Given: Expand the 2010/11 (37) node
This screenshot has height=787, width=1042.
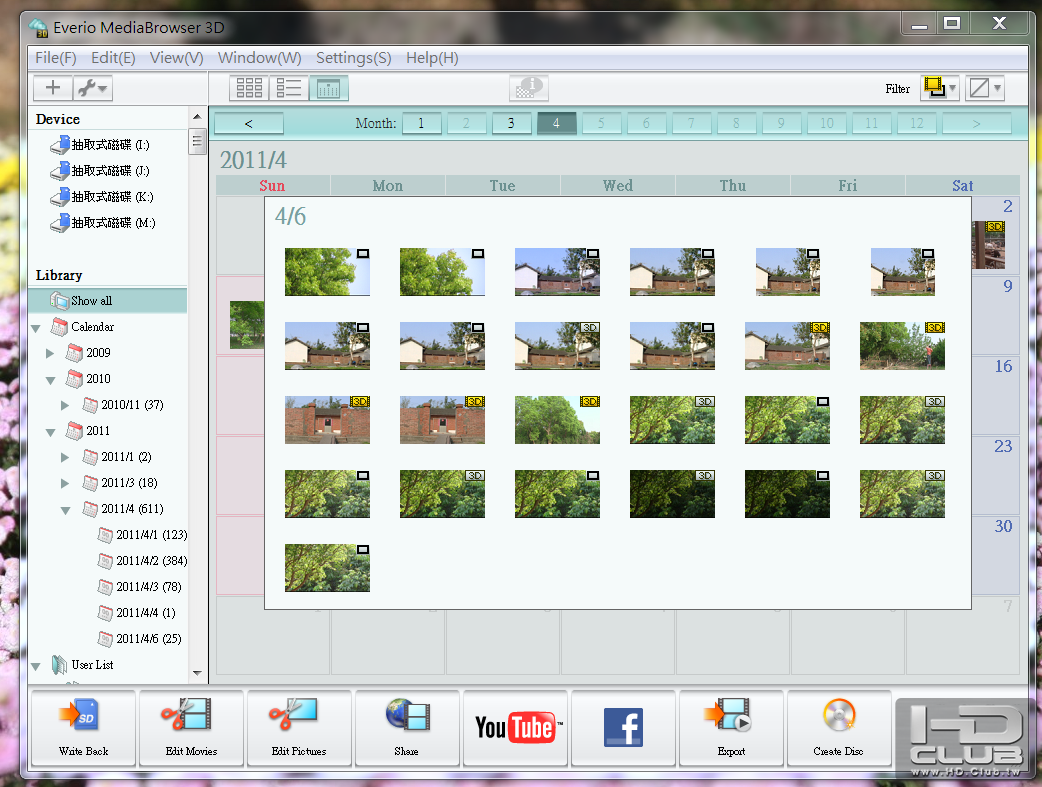Looking at the screenshot, I should [64, 405].
